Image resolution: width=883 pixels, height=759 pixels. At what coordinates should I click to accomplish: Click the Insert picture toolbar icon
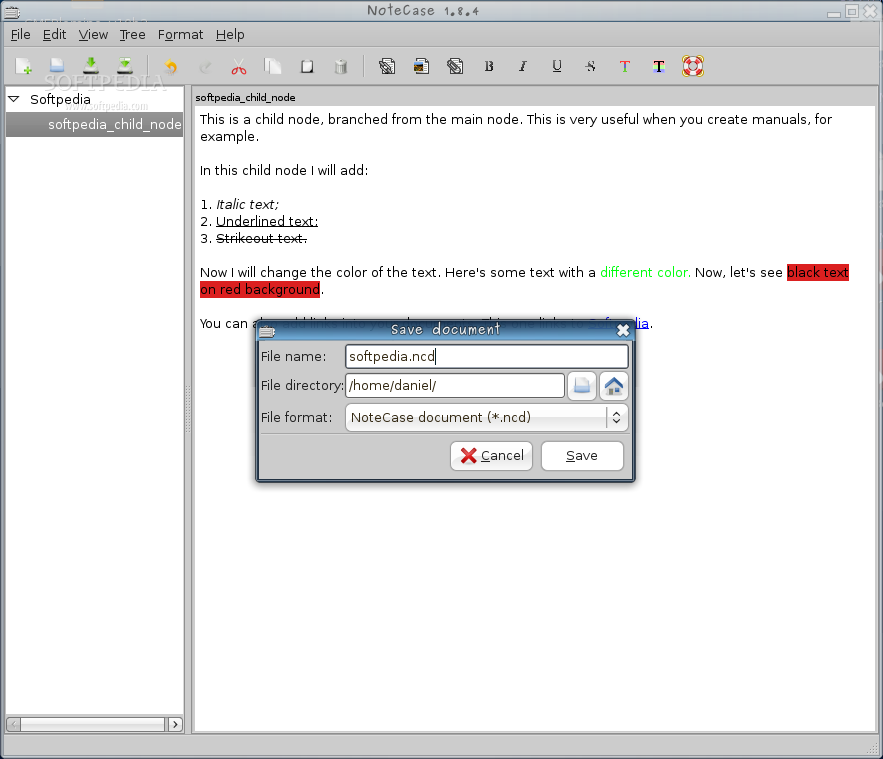point(421,66)
